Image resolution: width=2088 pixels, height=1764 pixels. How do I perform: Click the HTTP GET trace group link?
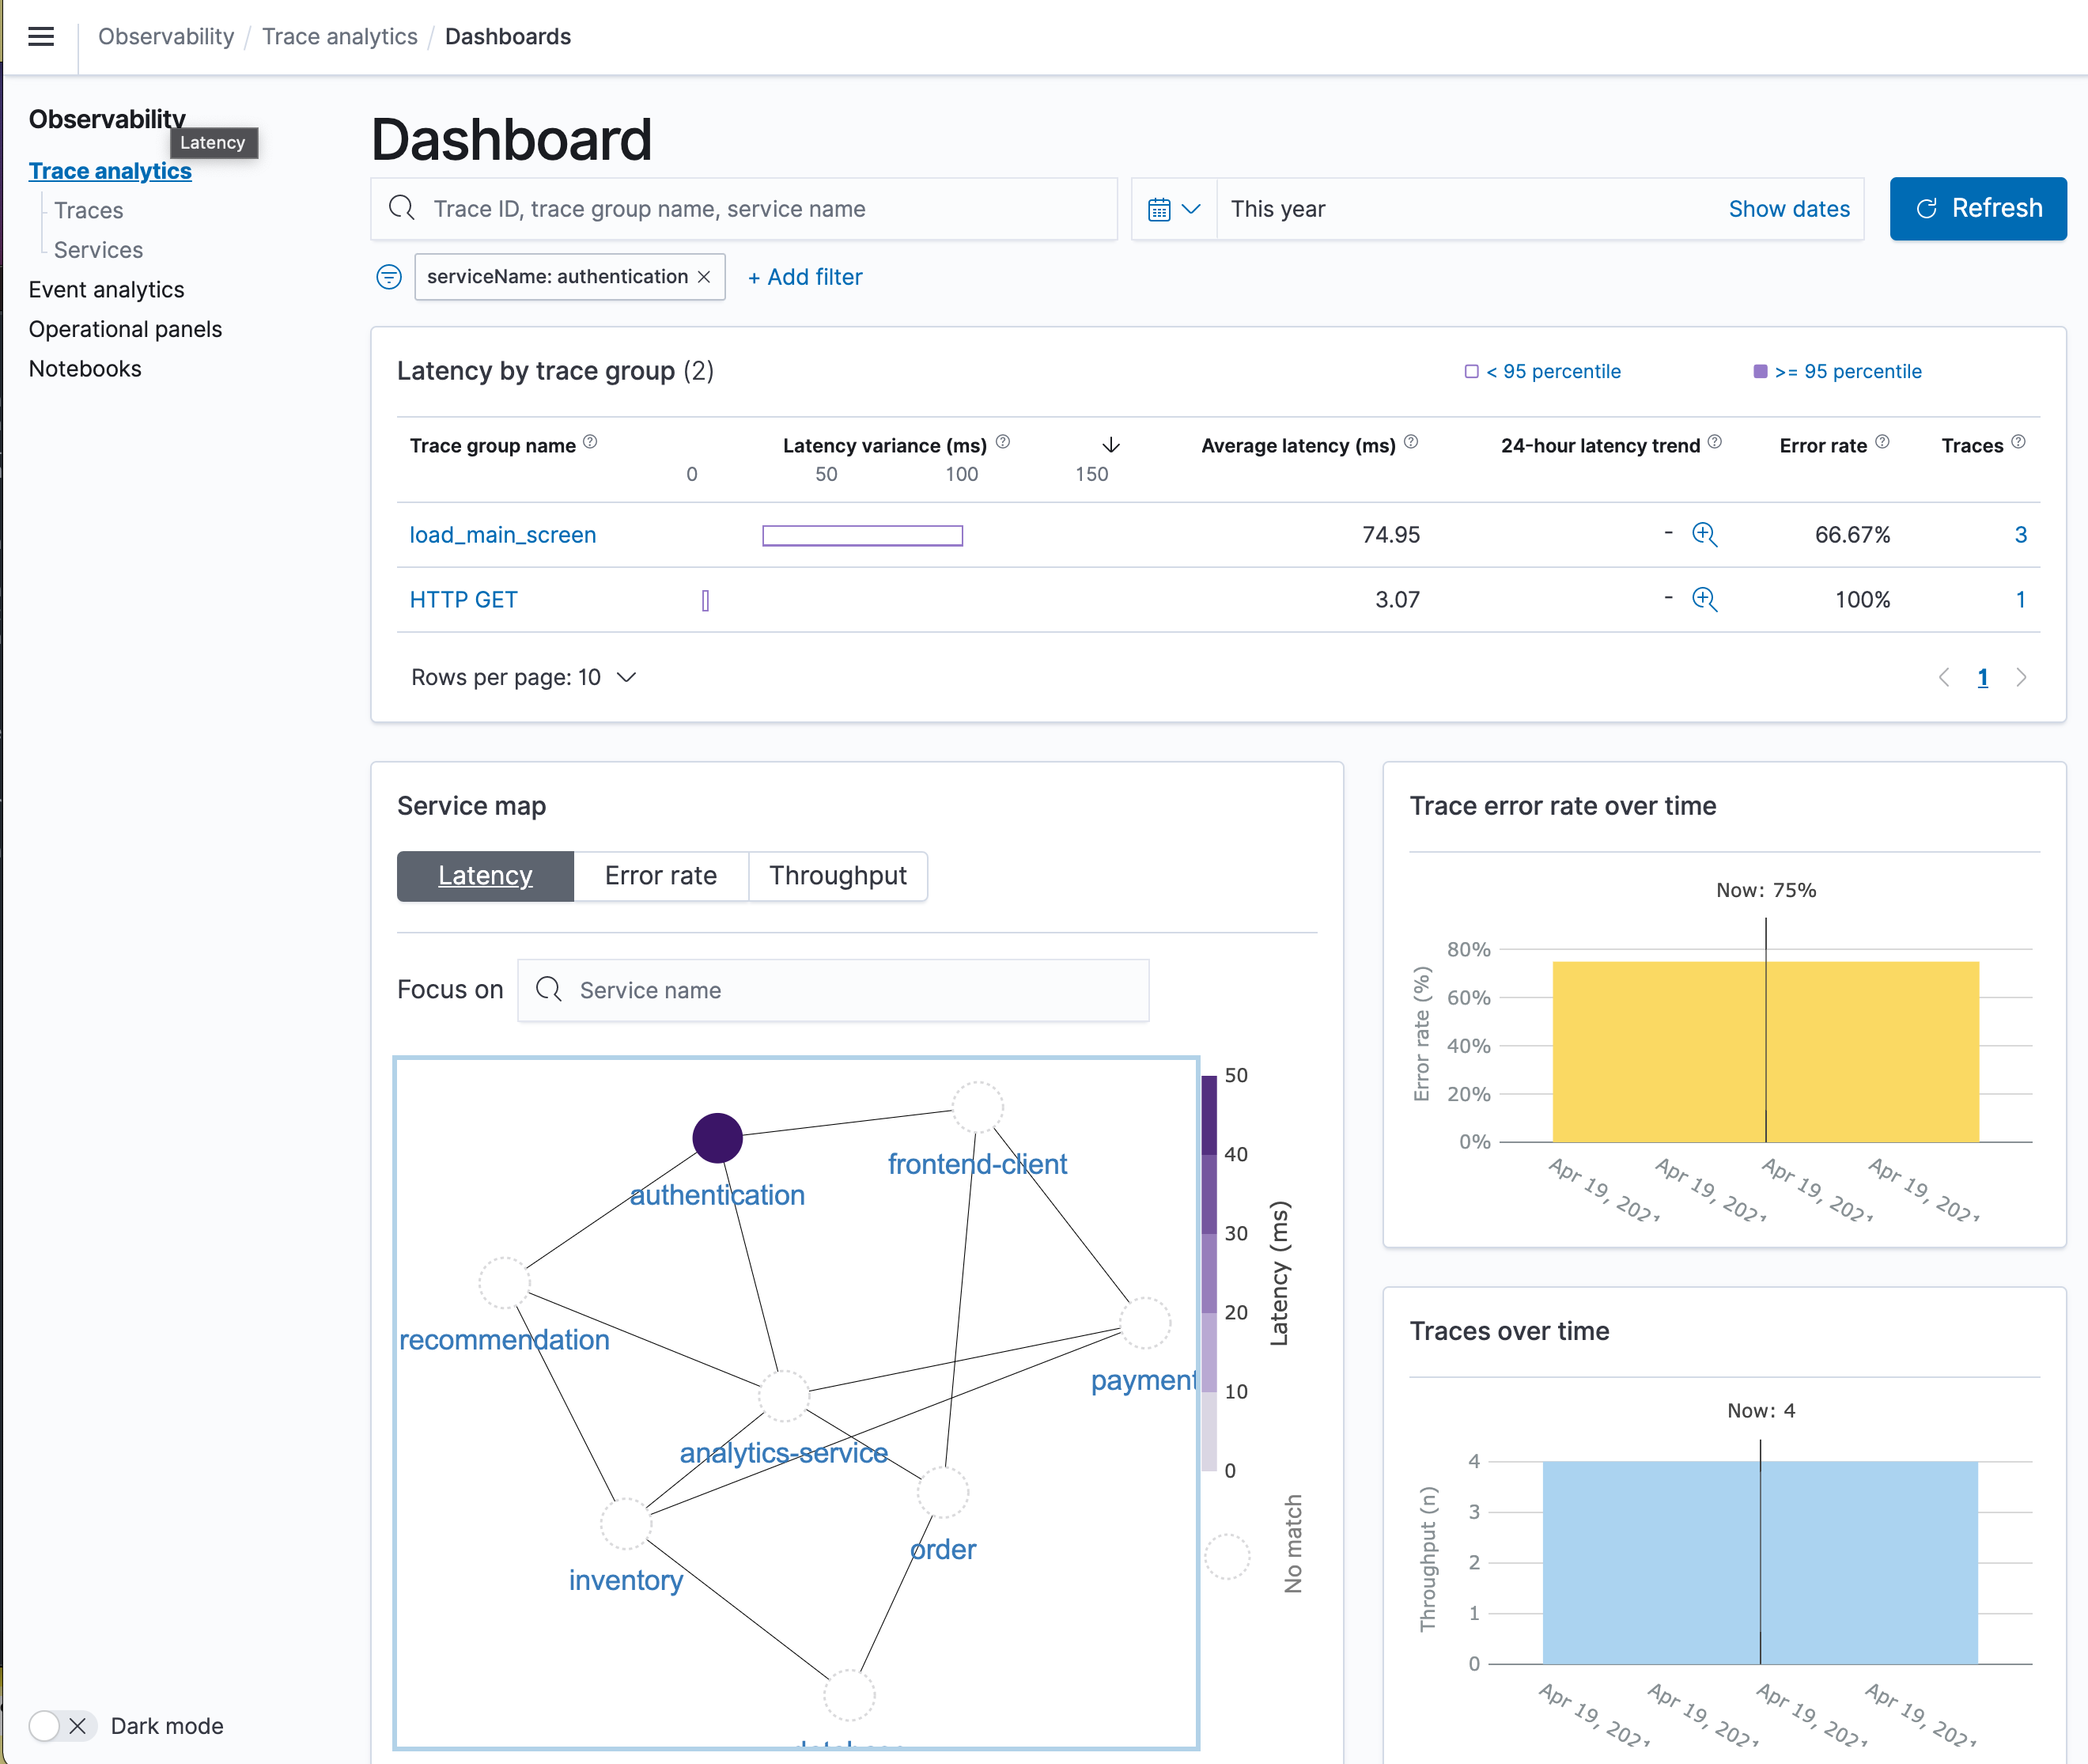462,599
